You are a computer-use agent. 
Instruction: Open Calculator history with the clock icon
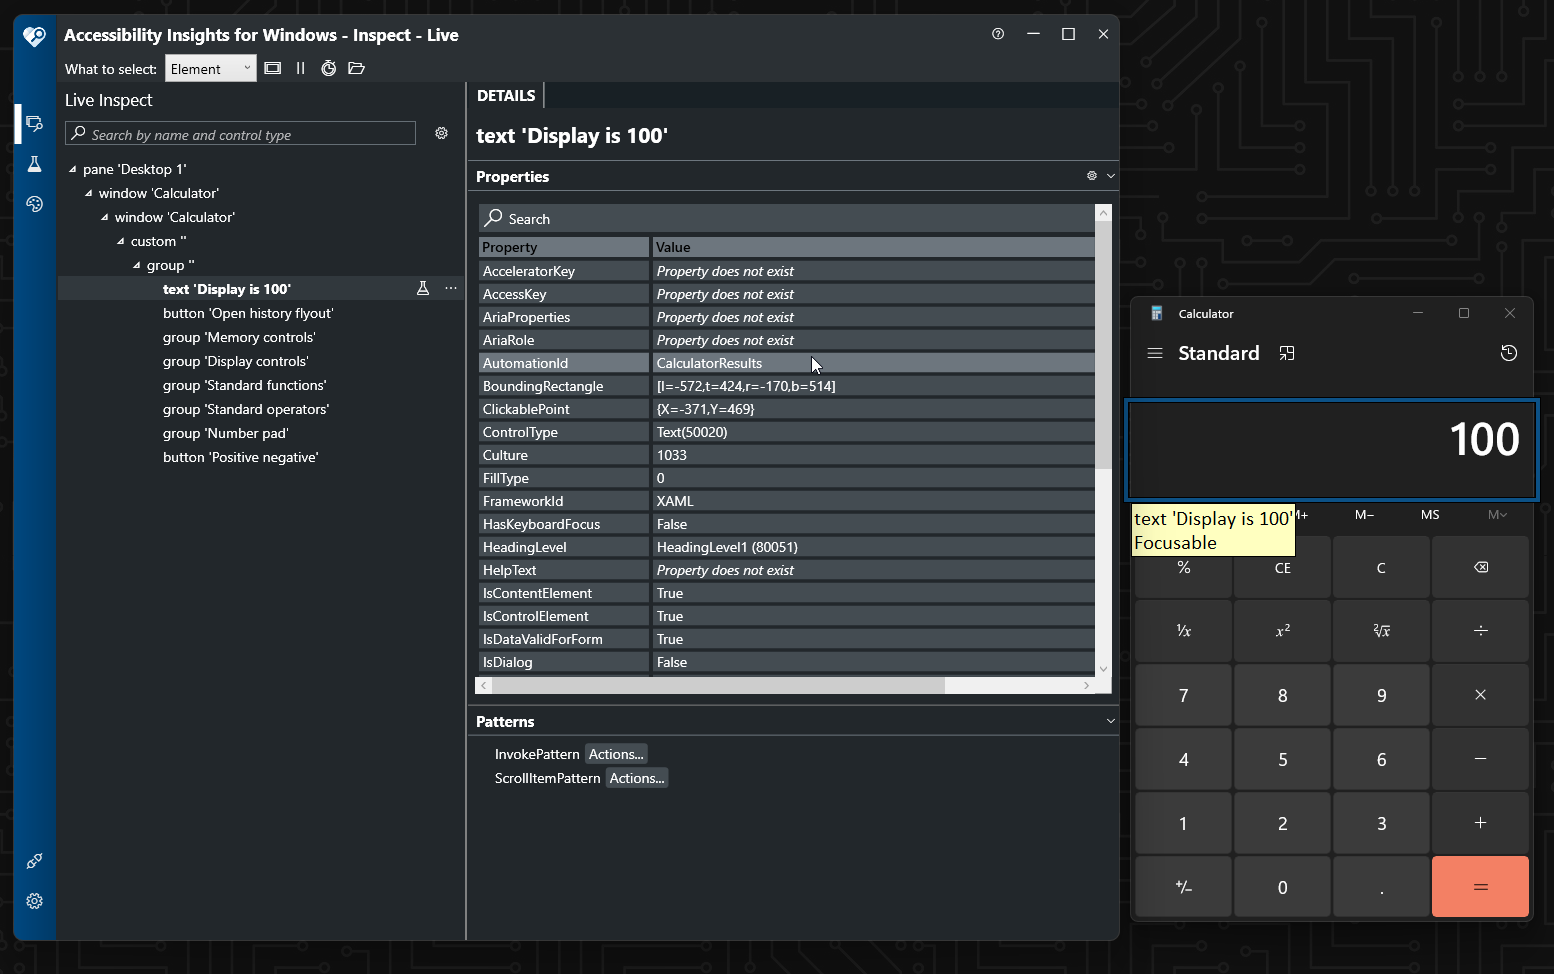pyautogui.click(x=1509, y=352)
